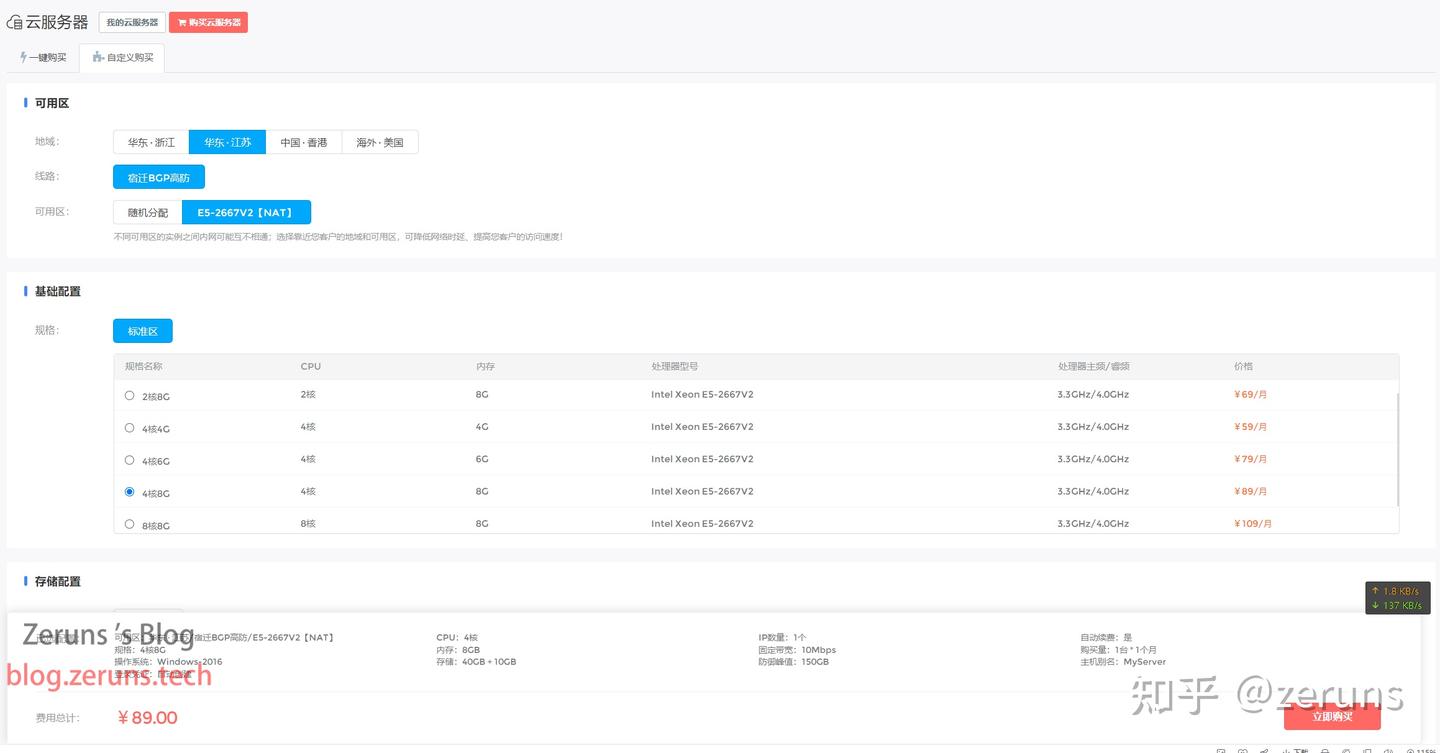Select the 2核8G radio button
This screenshot has height=753, width=1440.
129,395
